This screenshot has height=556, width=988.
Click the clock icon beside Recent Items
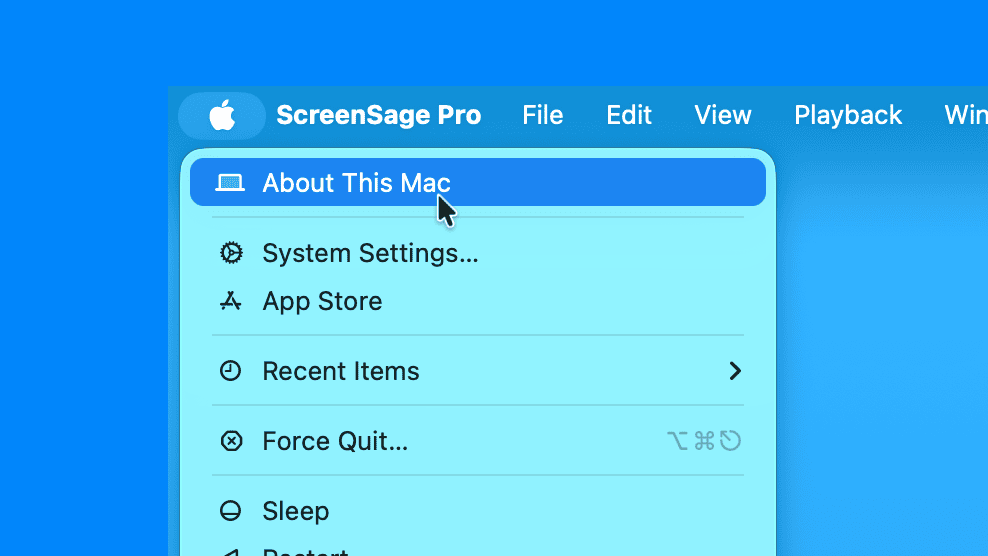click(x=231, y=371)
